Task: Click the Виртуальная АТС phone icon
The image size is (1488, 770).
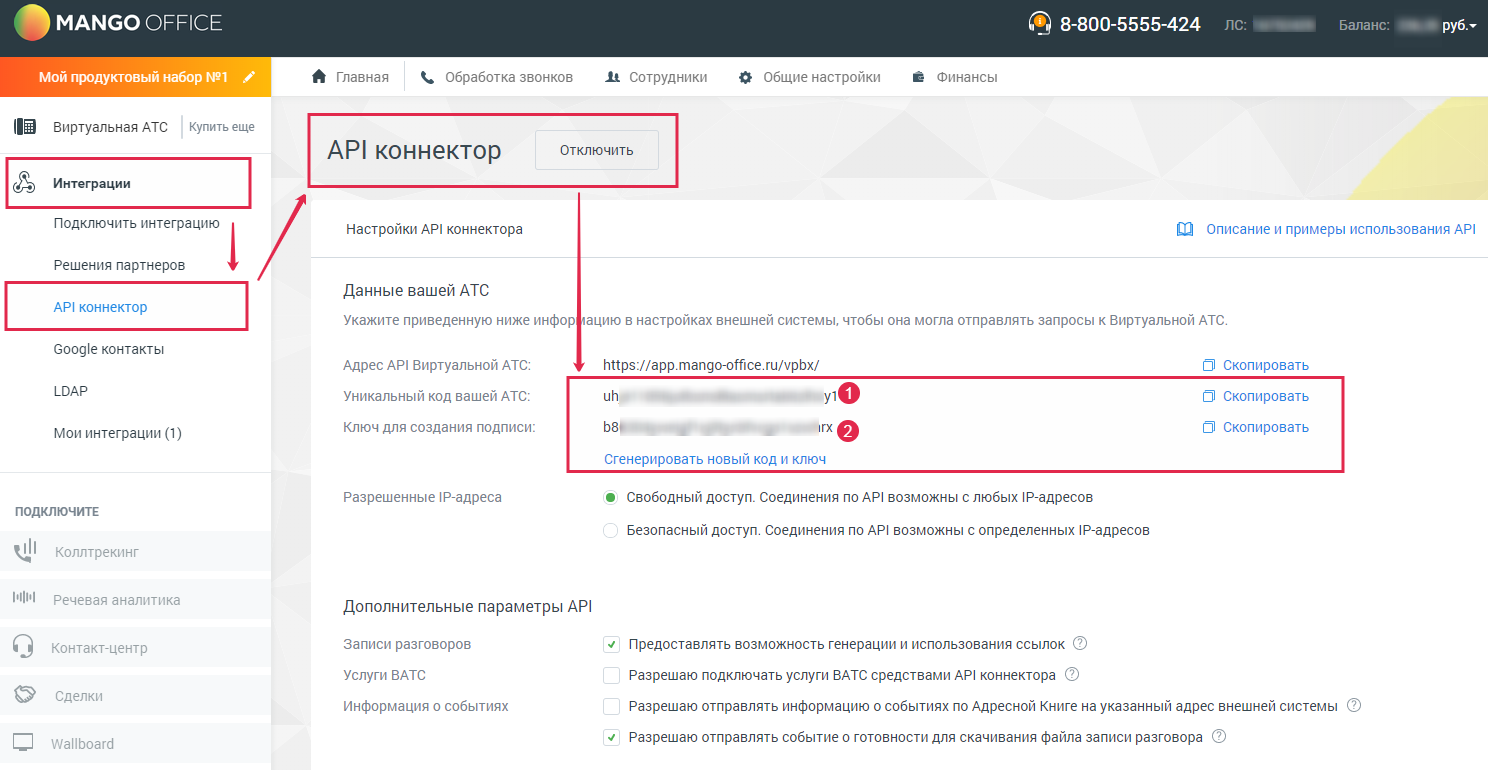Action: [x=25, y=127]
